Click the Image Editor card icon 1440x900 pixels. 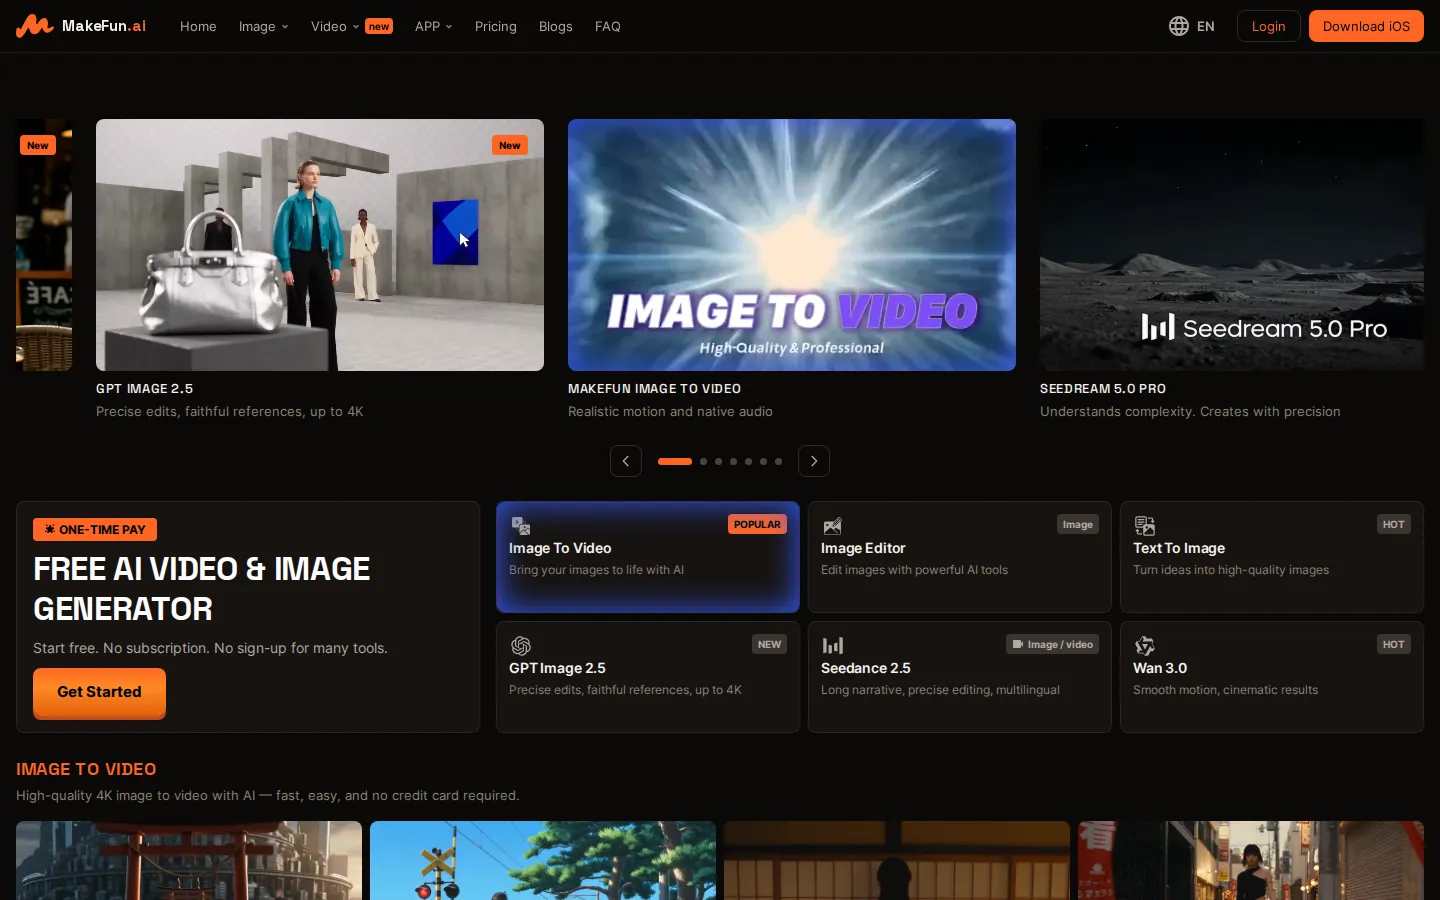pyautogui.click(x=832, y=526)
